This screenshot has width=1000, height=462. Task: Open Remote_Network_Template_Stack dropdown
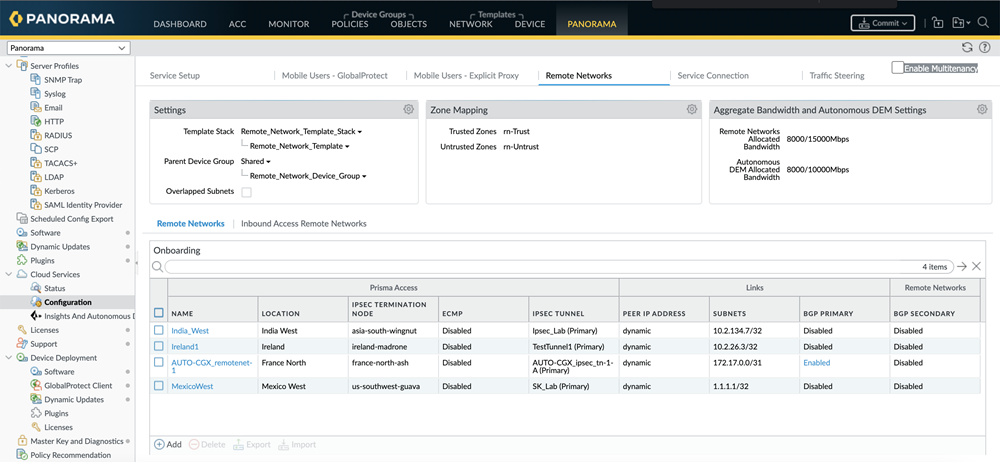301,132
